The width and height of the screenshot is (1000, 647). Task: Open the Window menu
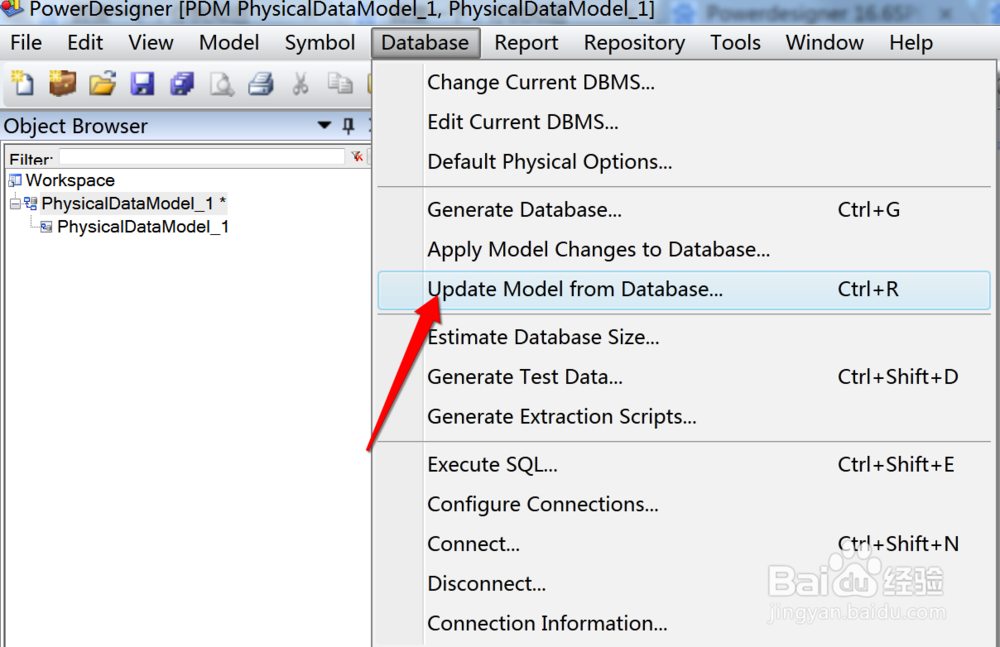click(825, 43)
